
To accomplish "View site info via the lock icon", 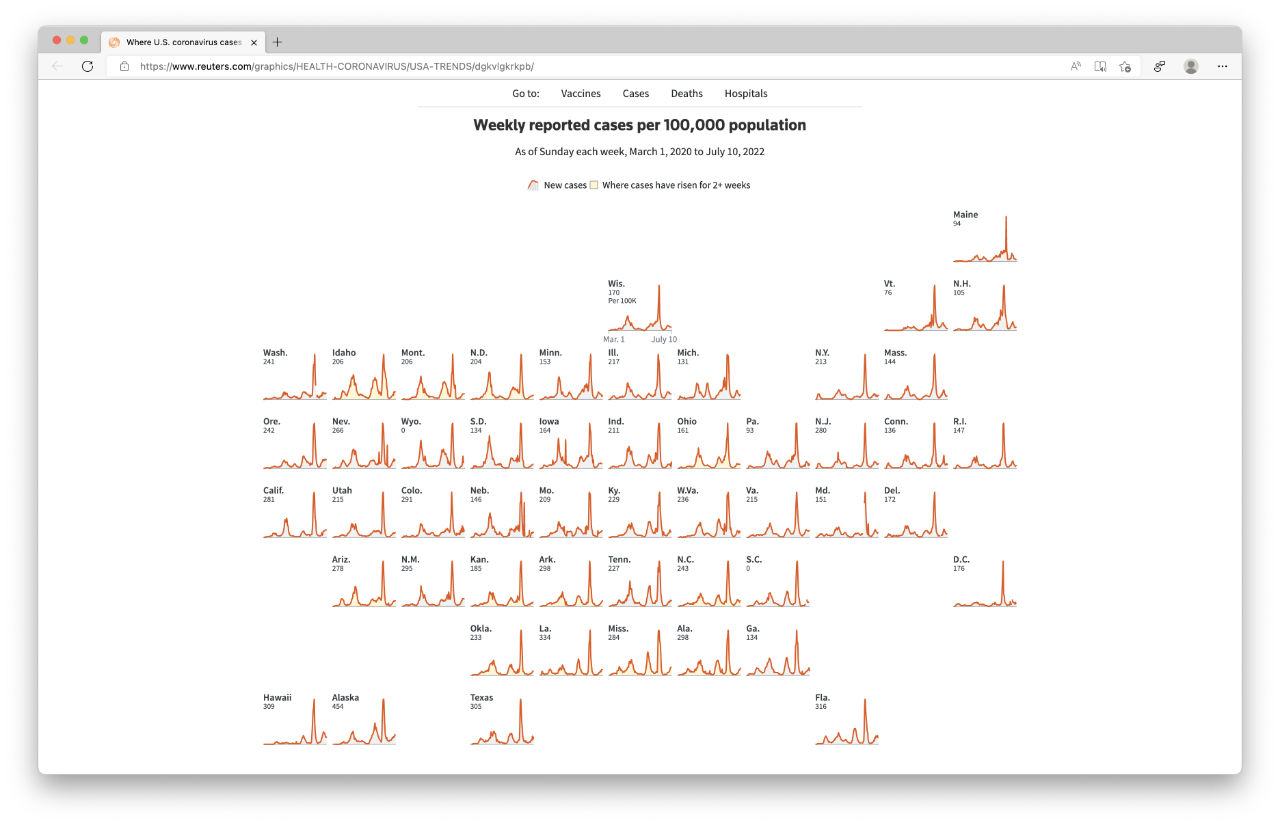I will pyautogui.click(x=125, y=66).
